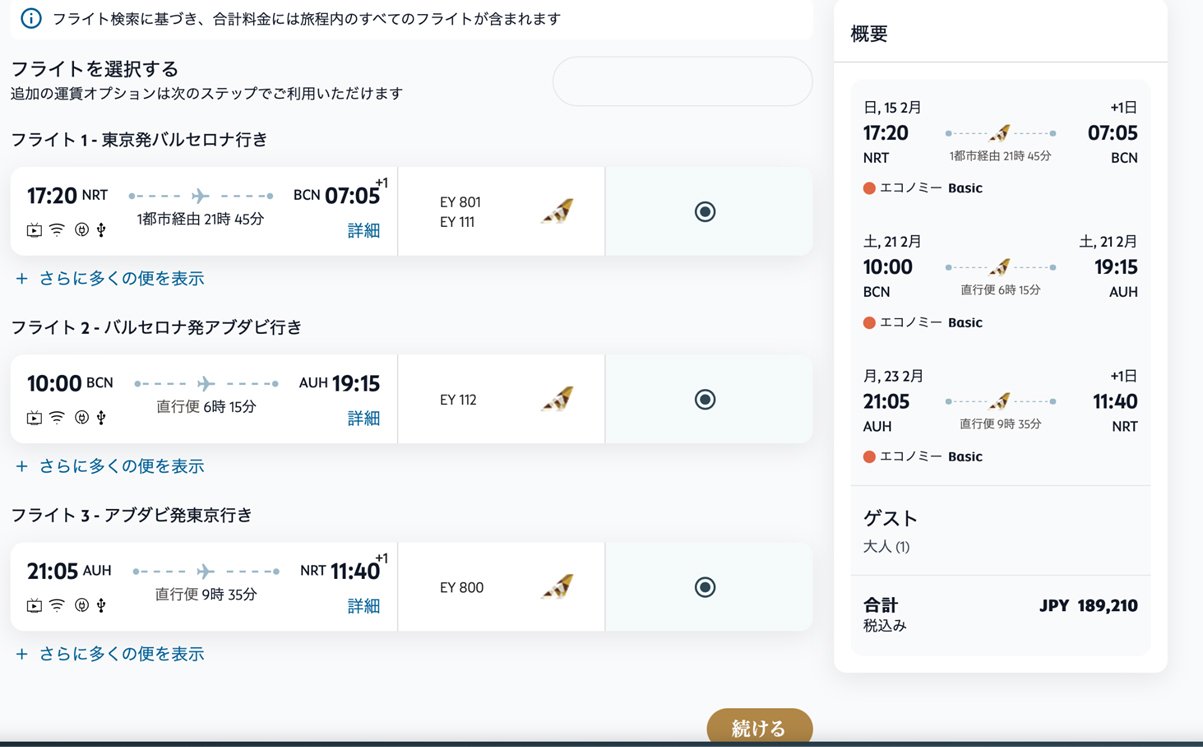Expand more flights under Abu Dhabi to Tokyo

click(x=110, y=654)
